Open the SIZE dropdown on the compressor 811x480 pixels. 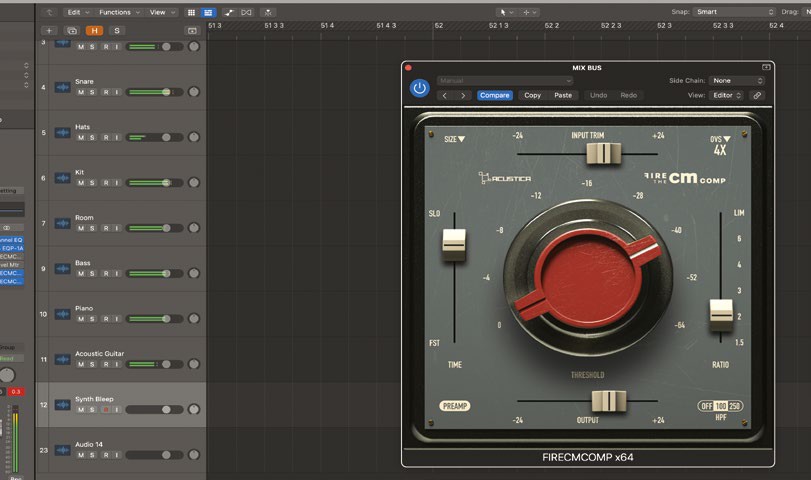pos(455,139)
